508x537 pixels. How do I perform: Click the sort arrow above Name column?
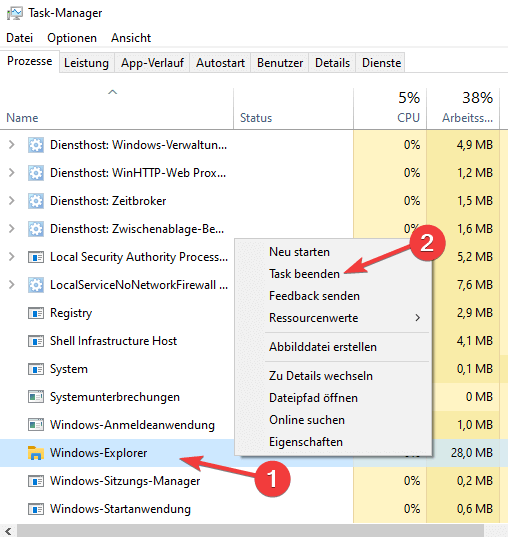pyautogui.click(x=112, y=92)
